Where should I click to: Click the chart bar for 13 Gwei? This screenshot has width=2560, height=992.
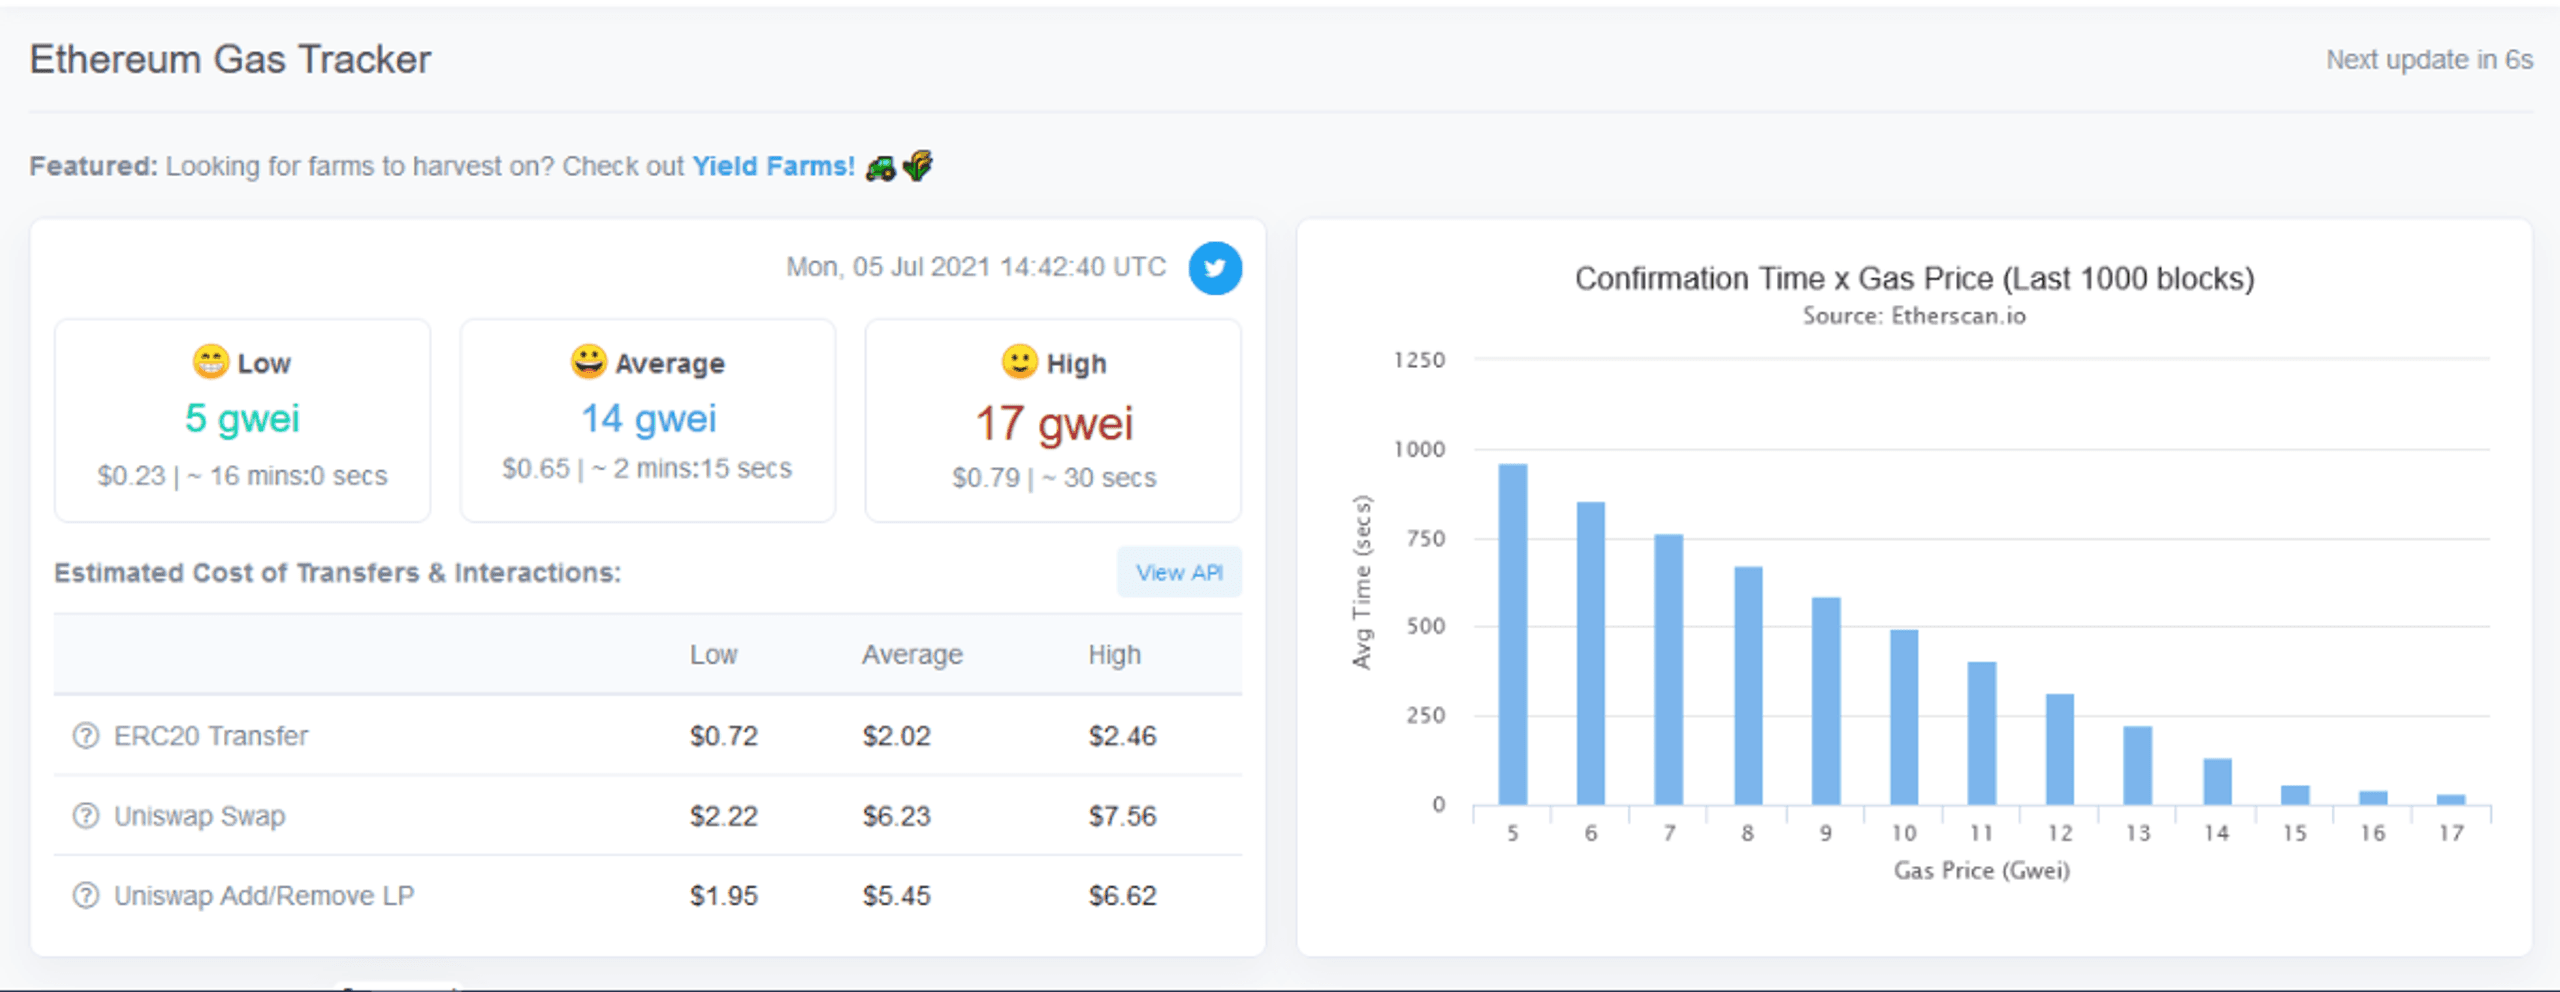pos(2138,765)
